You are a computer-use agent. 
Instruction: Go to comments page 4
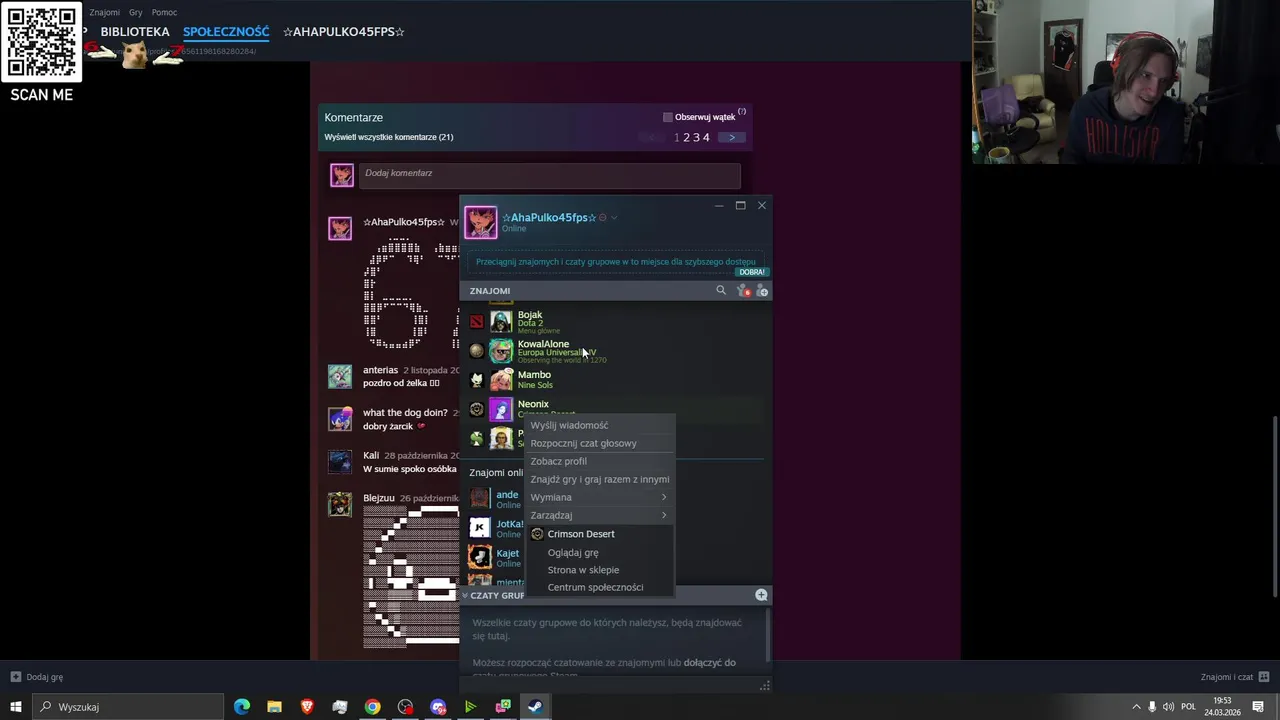[x=706, y=138]
